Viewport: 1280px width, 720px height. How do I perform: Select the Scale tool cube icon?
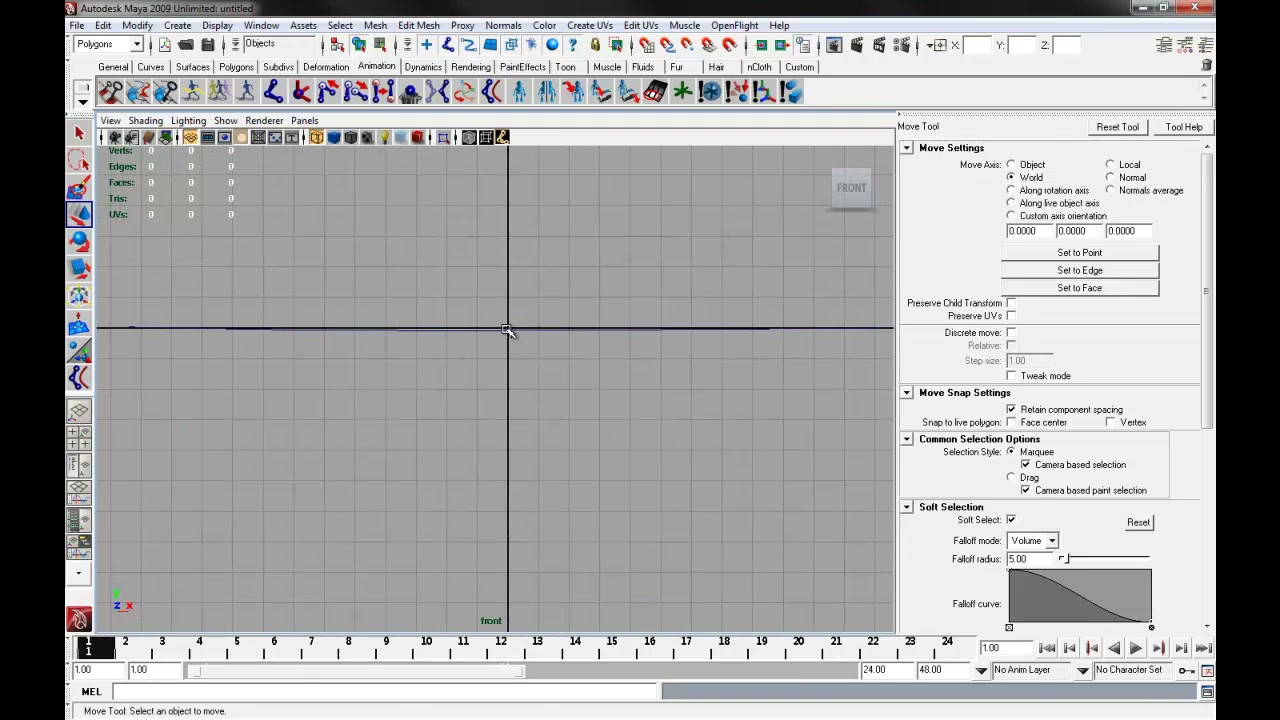click(79, 268)
